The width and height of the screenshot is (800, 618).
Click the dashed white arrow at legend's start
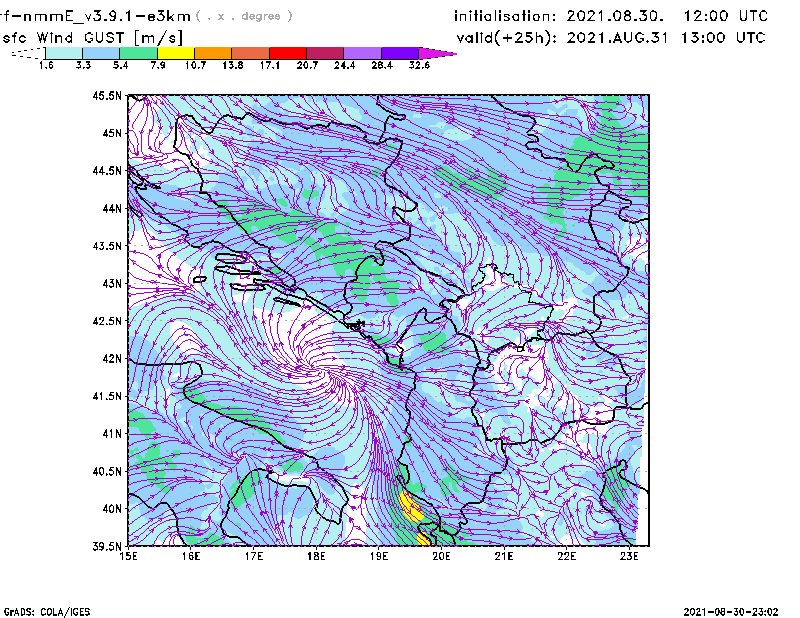[28, 53]
